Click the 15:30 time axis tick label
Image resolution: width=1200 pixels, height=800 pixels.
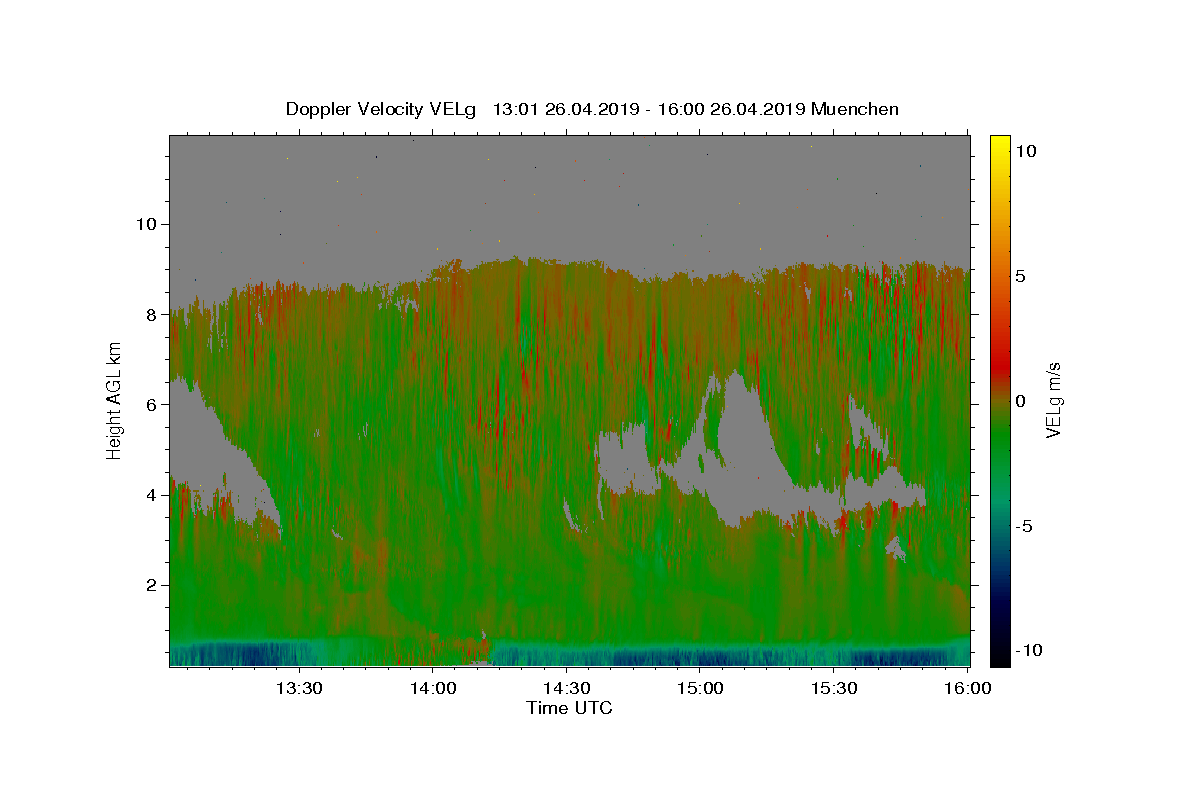coord(834,688)
